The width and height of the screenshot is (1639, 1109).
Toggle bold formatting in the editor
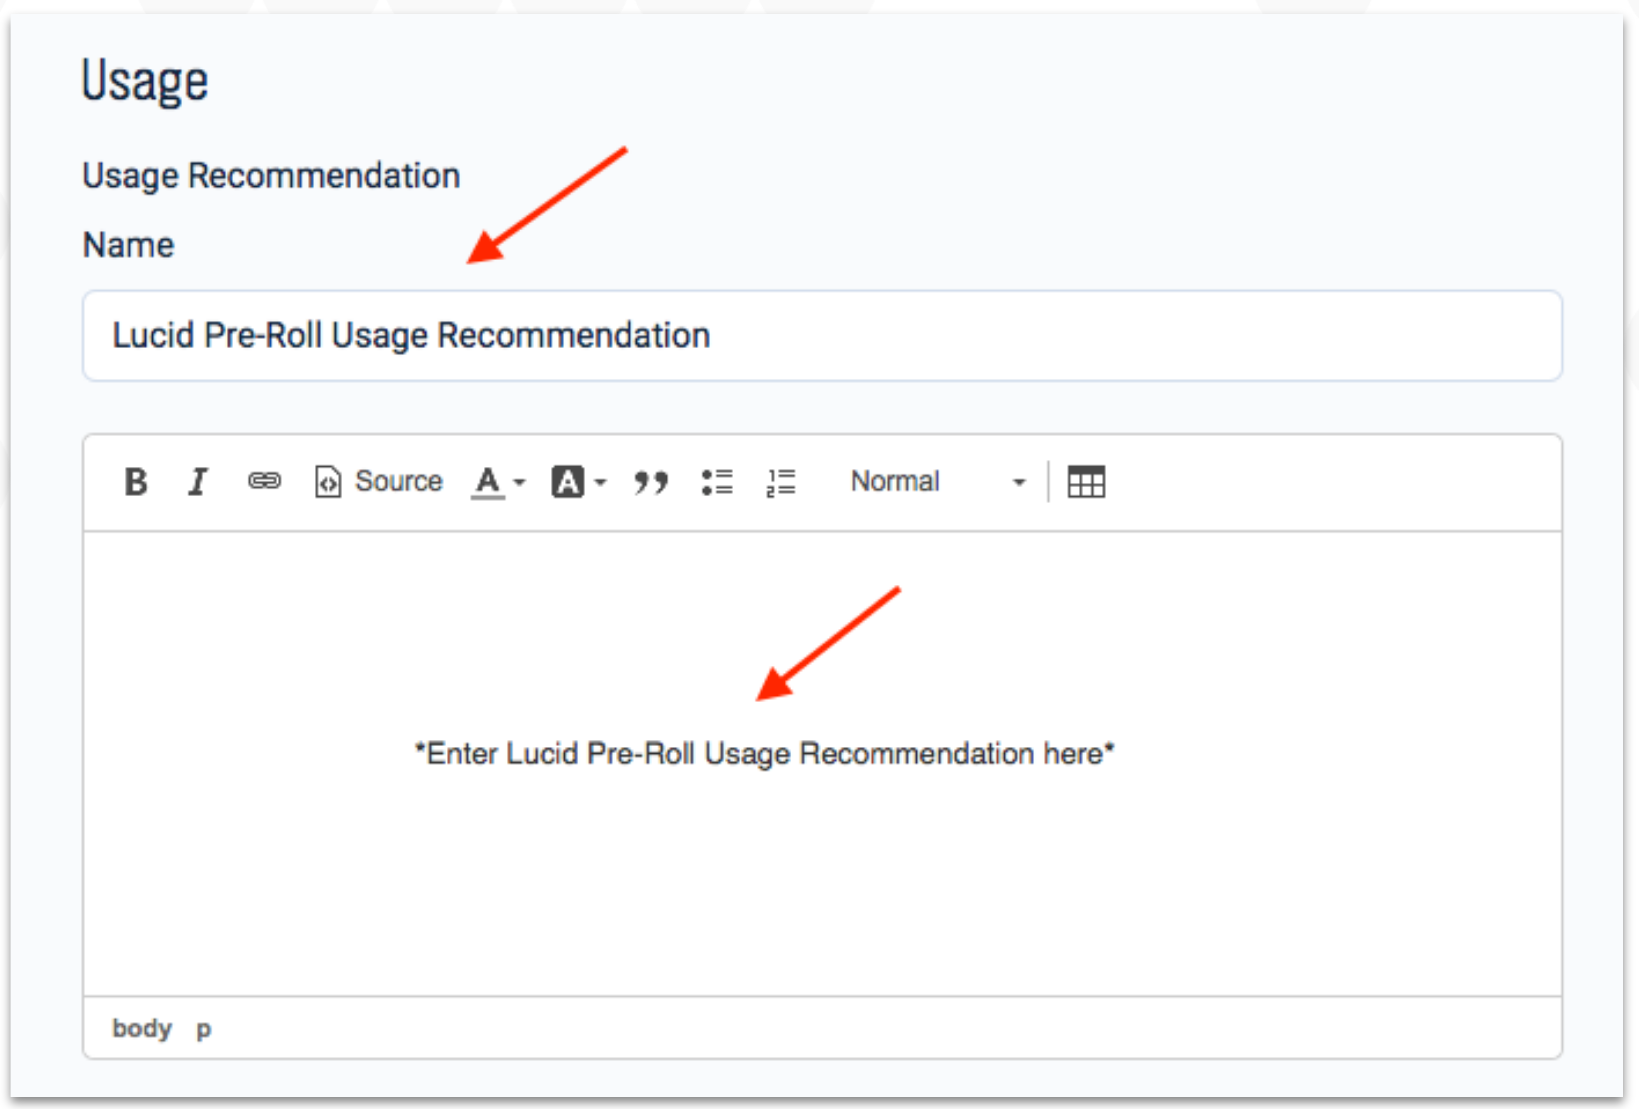click(x=136, y=482)
